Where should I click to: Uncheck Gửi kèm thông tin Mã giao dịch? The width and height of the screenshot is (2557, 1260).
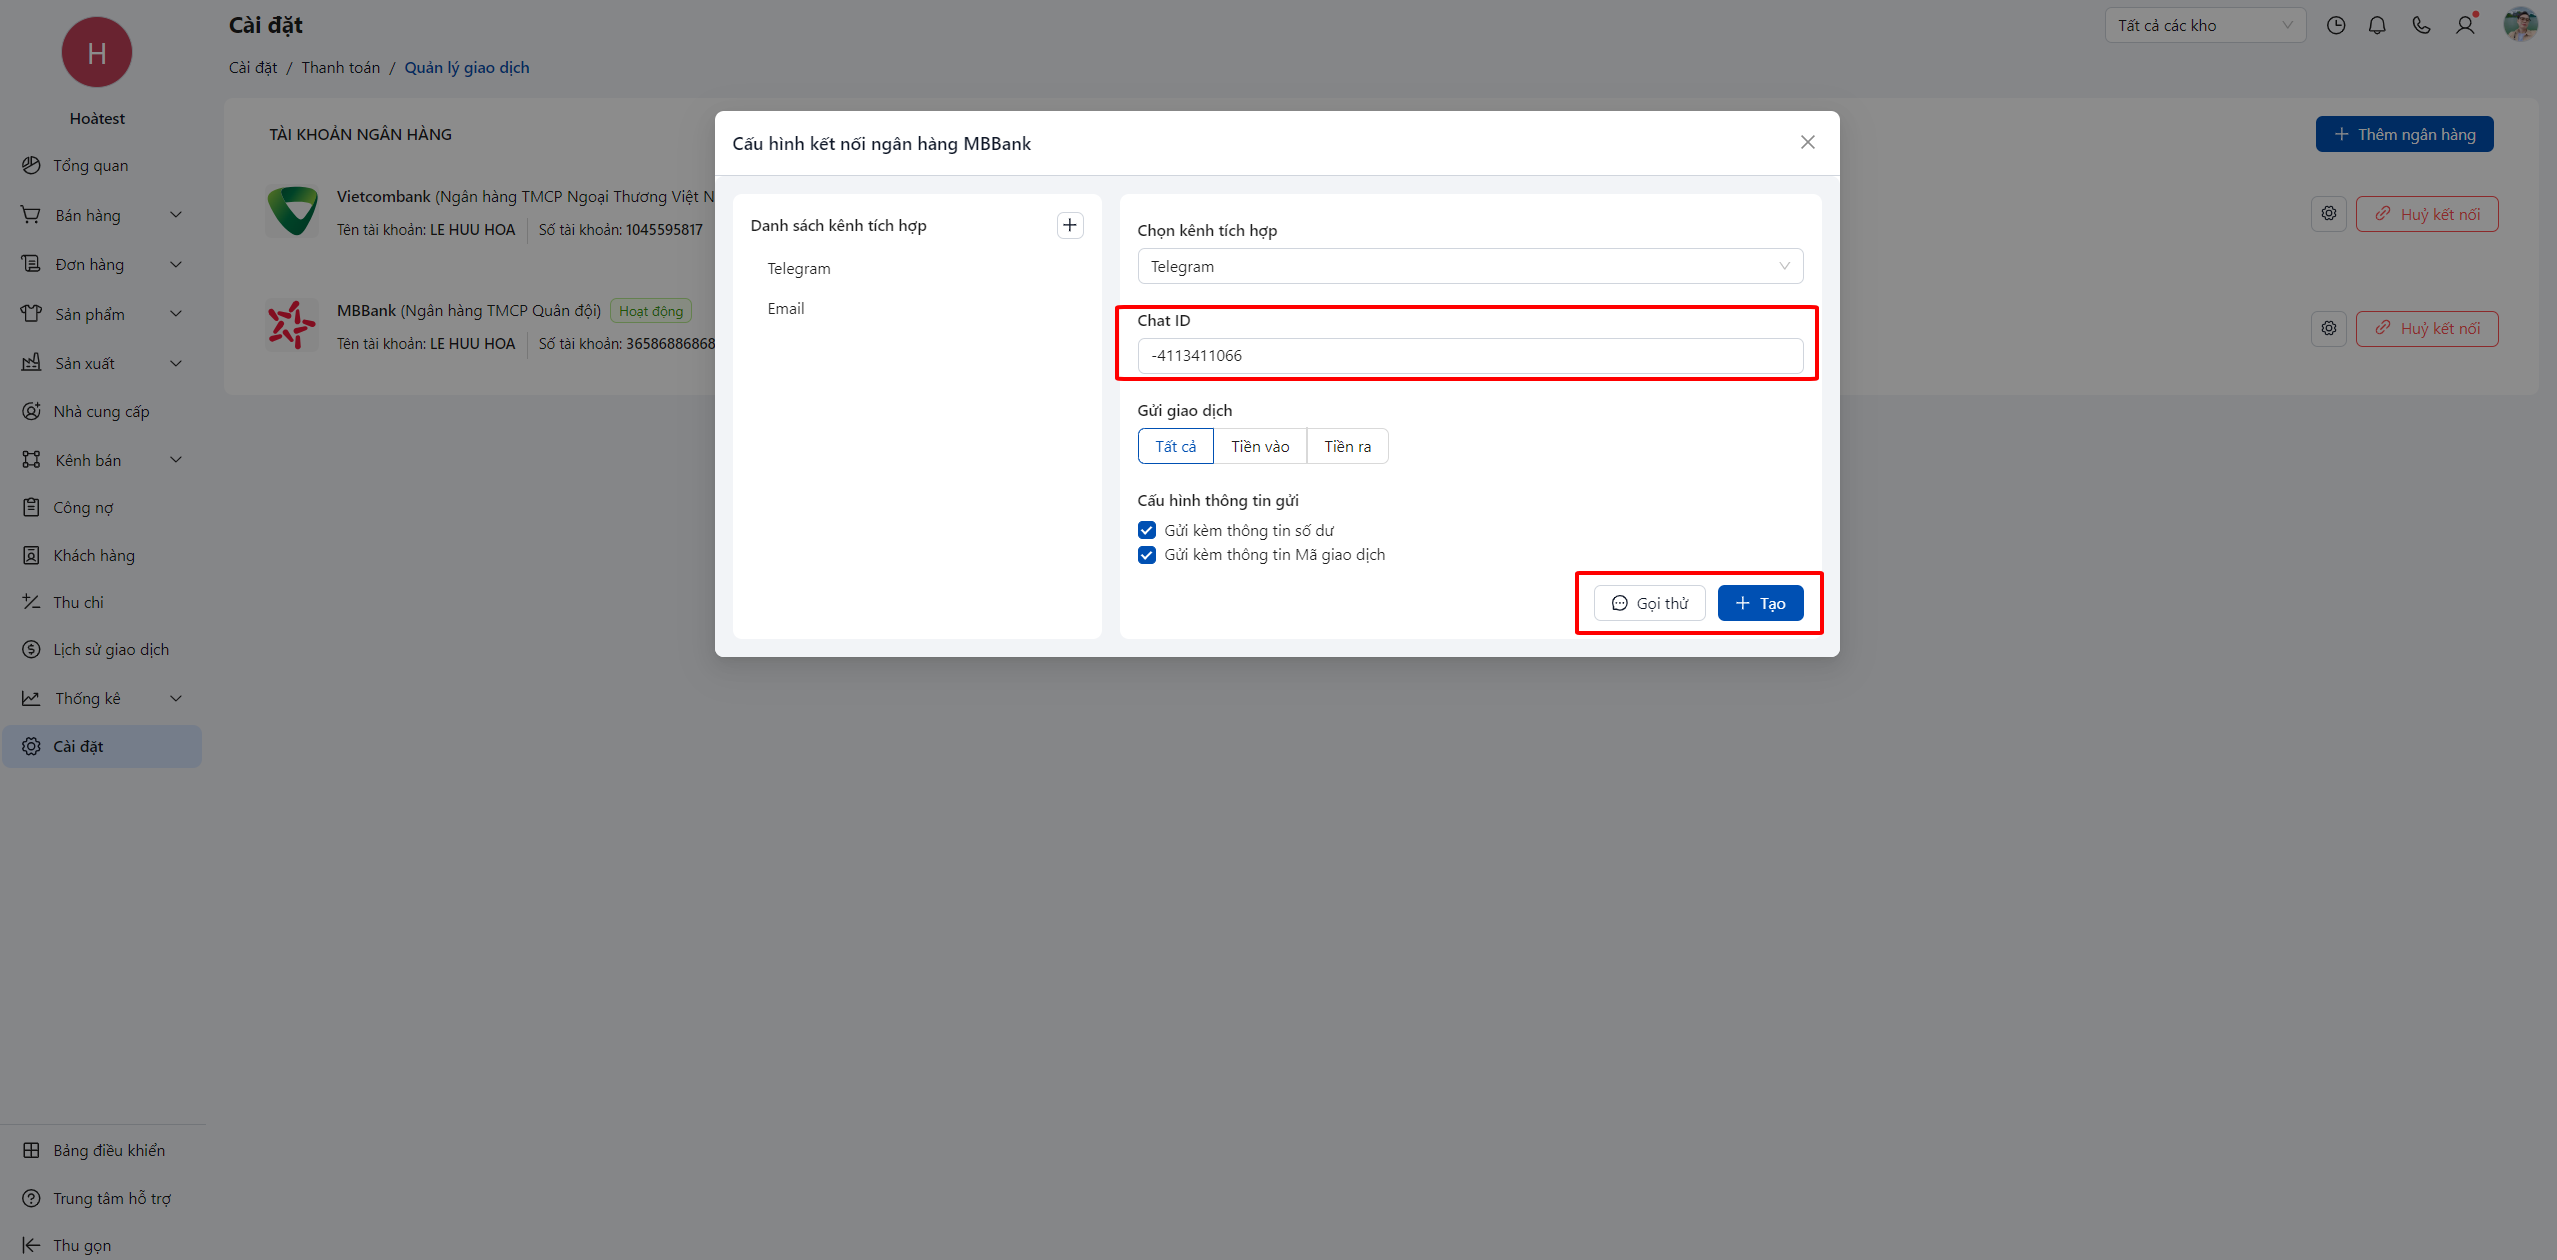coord(1147,555)
